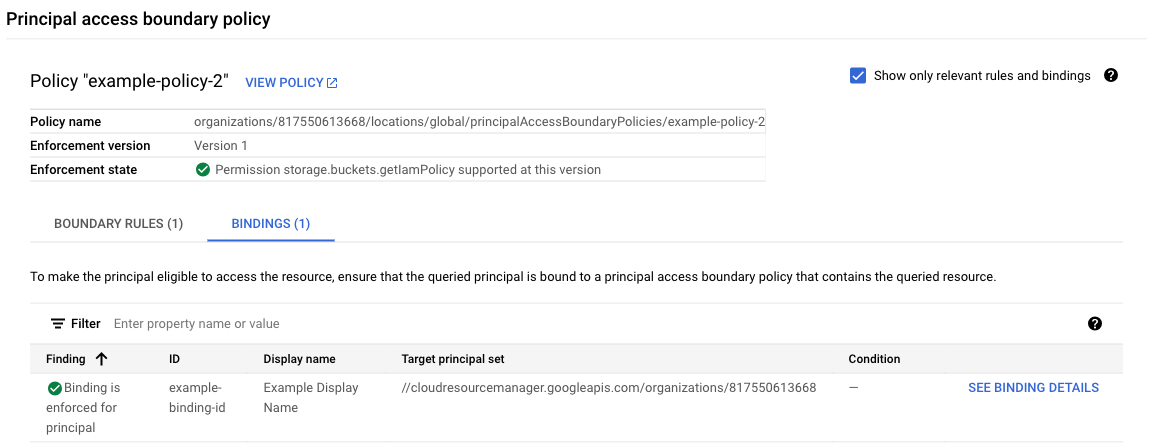1154x448 pixels.
Task: Click the green check icon in binding row
Action: click(54, 388)
